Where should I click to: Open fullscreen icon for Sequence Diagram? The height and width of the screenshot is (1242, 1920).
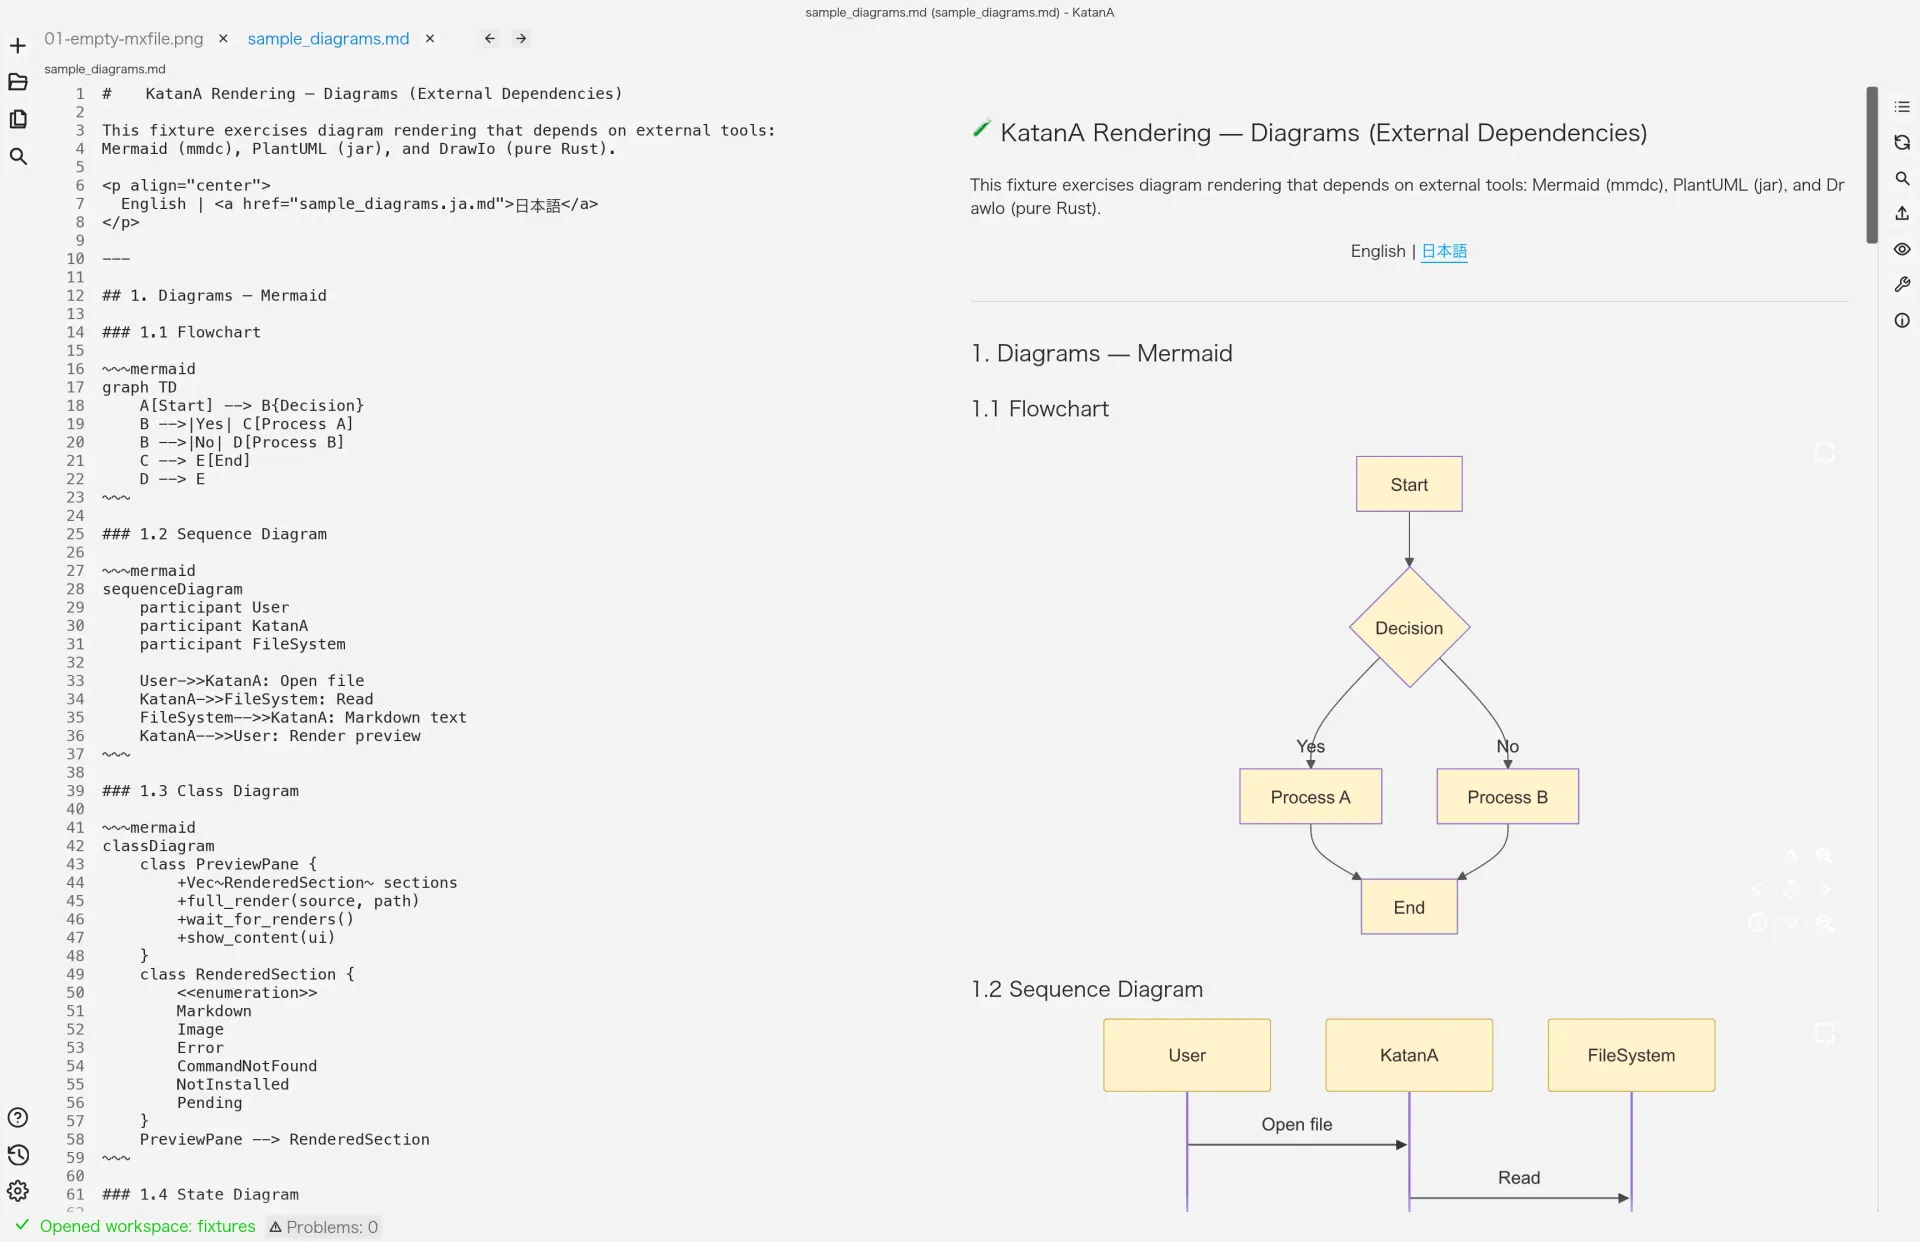pyautogui.click(x=1824, y=1033)
